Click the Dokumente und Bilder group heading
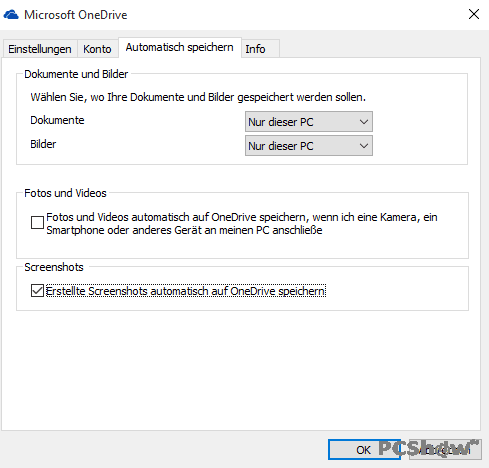The height and width of the screenshot is (468, 489). 76,74
